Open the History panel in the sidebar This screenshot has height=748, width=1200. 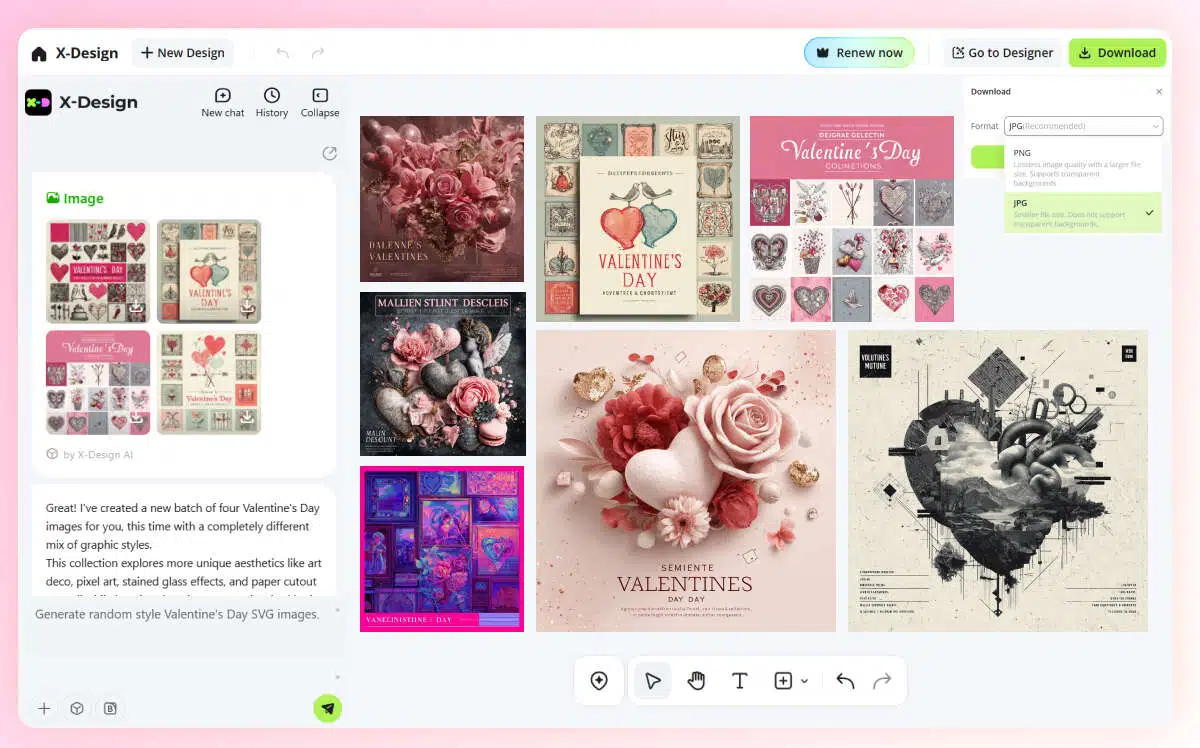click(x=271, y=101)
